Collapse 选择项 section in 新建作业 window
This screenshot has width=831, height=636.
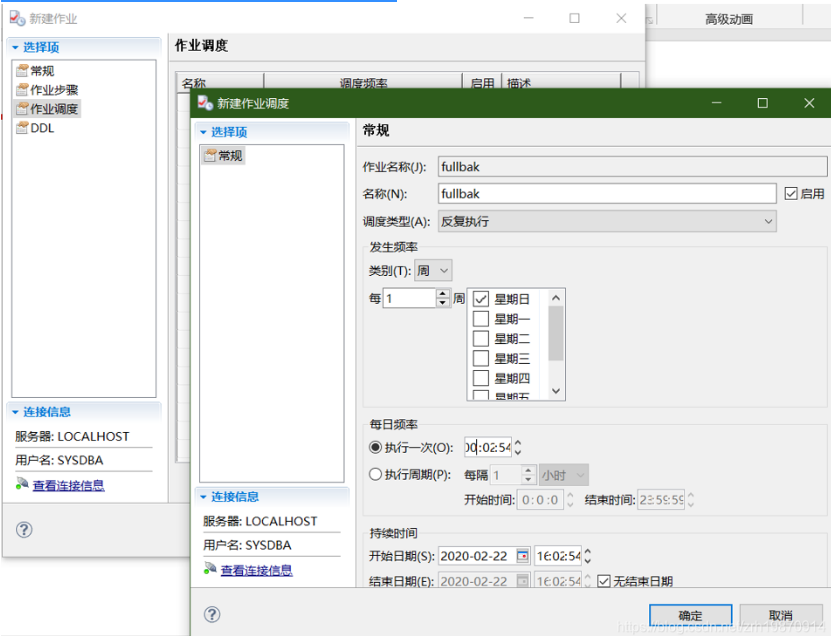click(x=15, y=48)
